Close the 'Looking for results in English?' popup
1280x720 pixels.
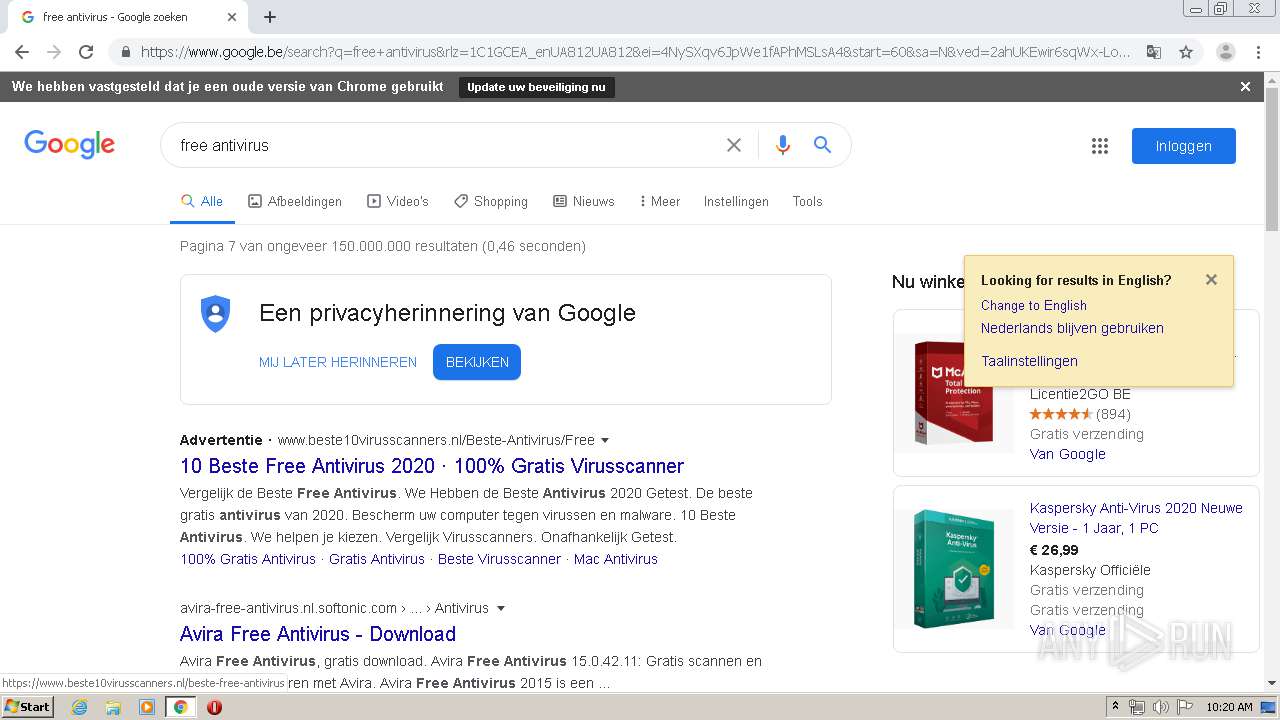pyautogui.click(x=1211, y=280)
